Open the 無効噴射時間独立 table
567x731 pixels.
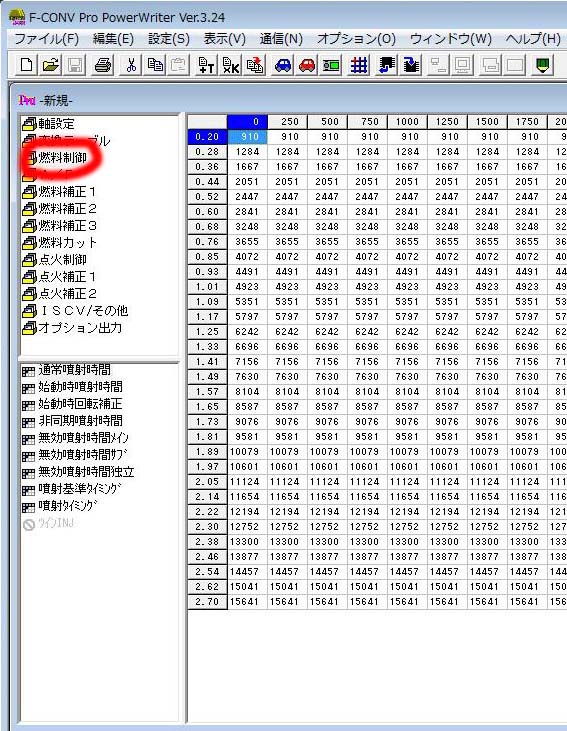pos(78,472)
